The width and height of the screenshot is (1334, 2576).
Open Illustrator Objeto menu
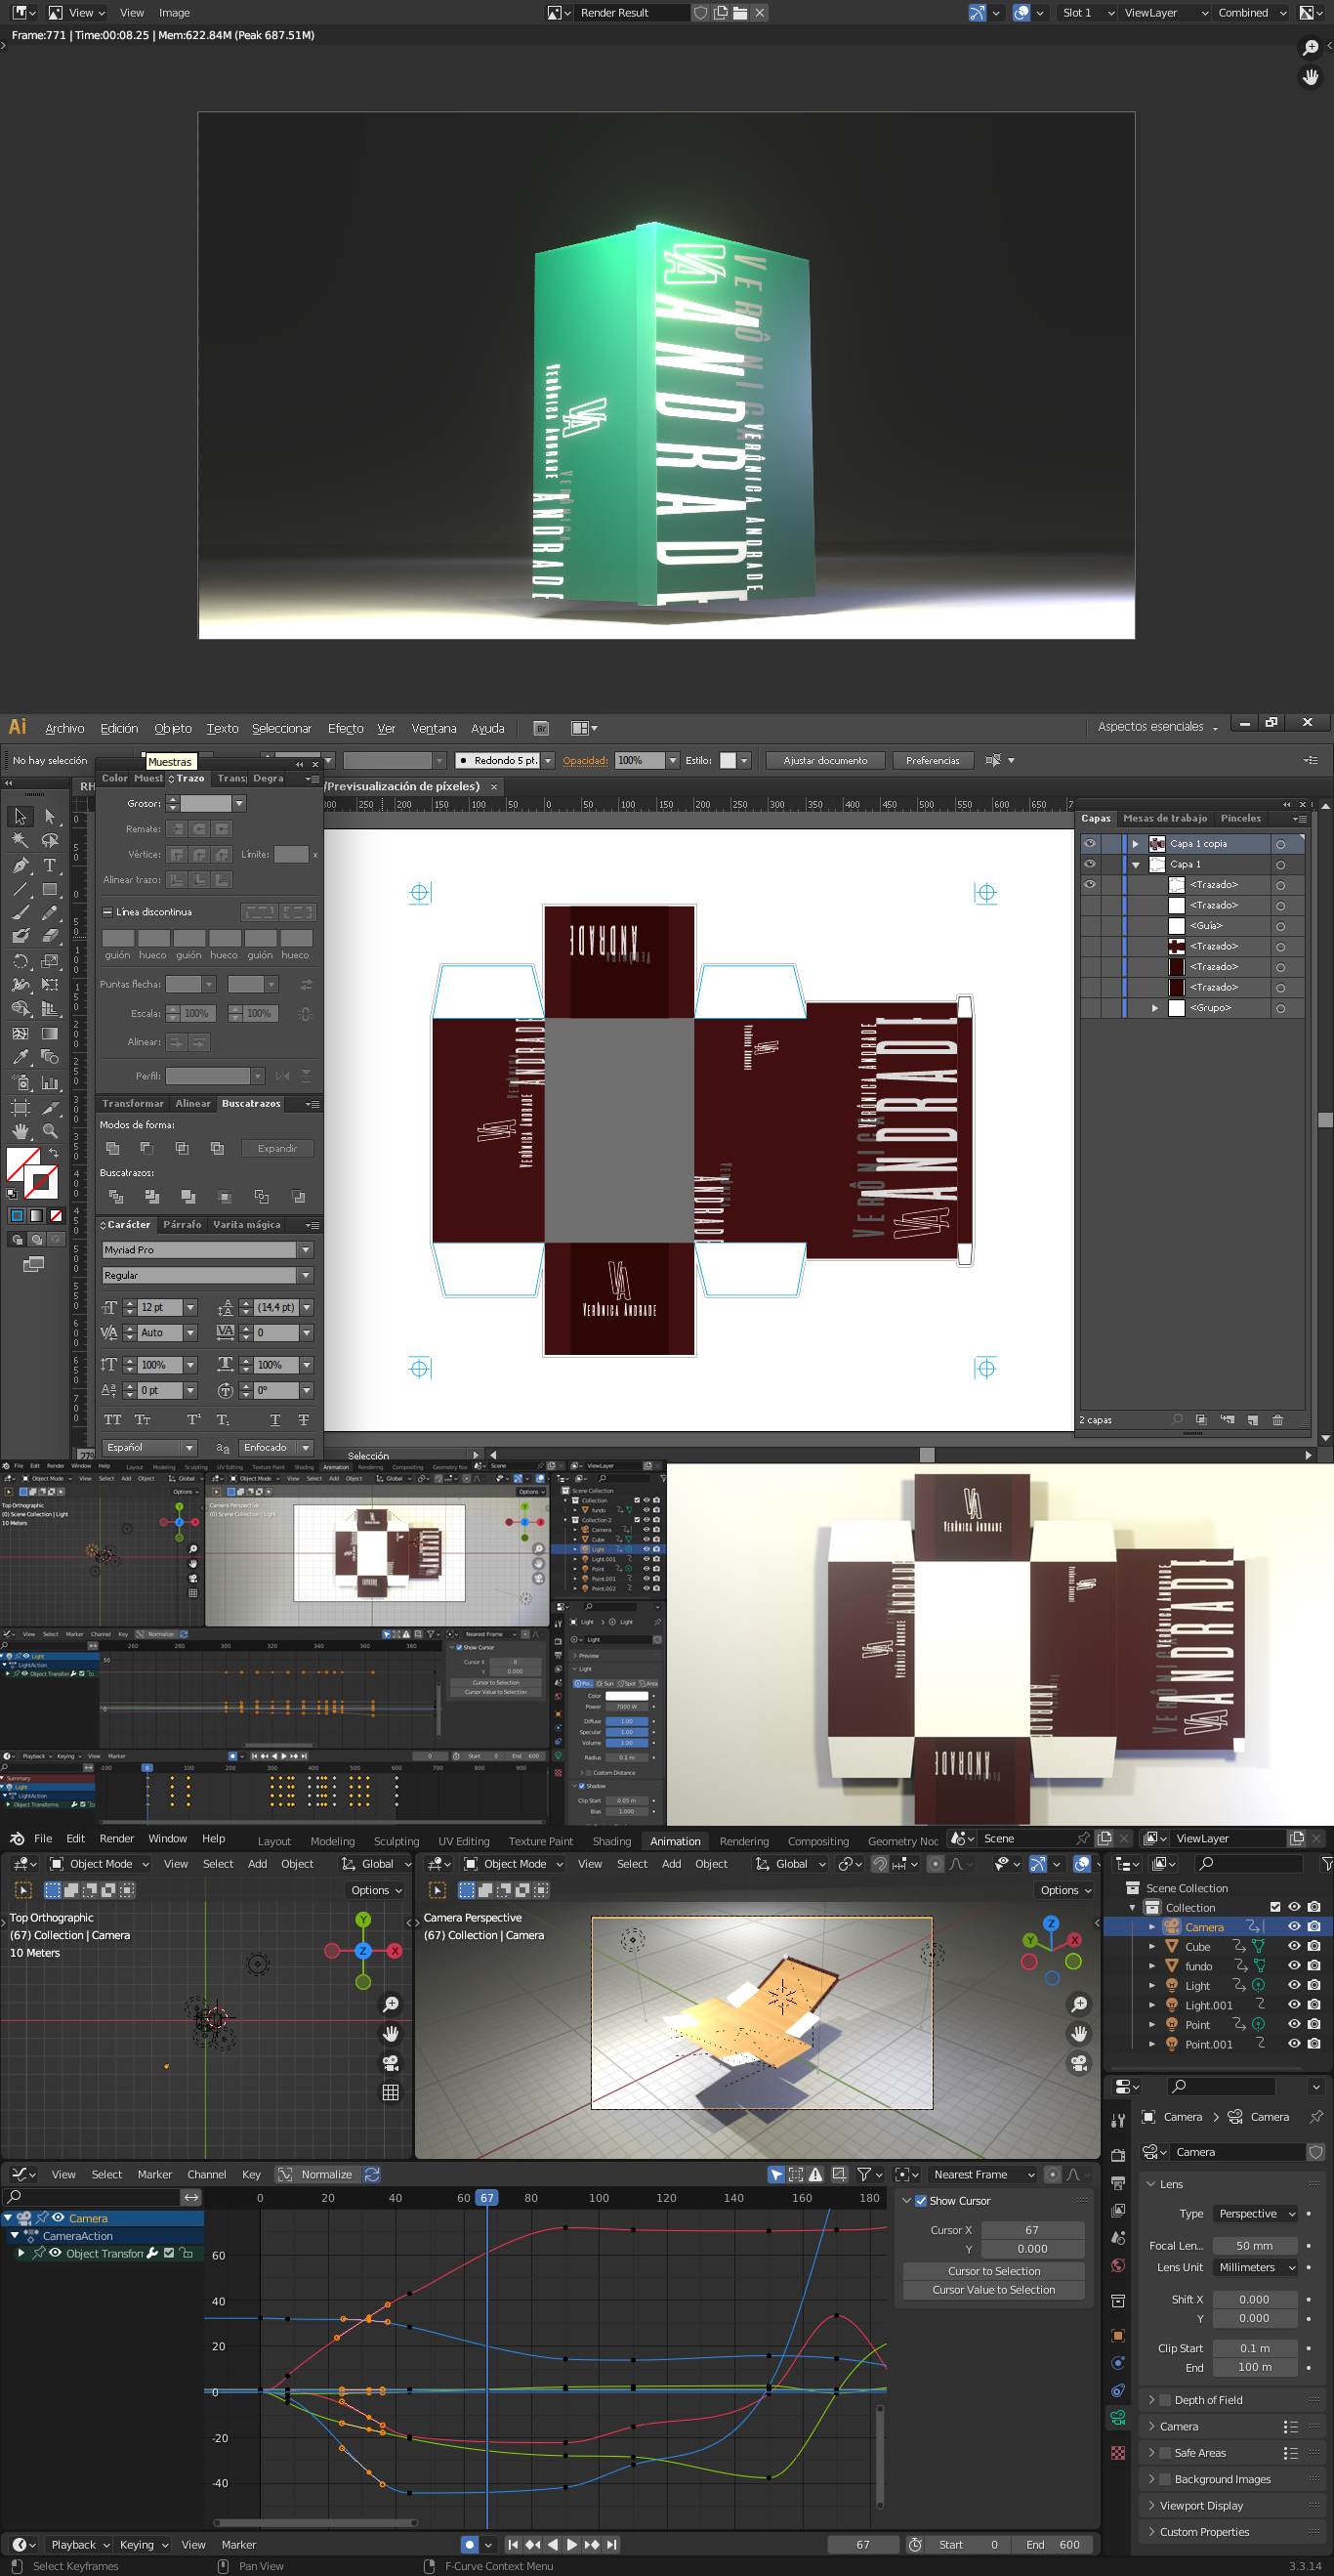(173, 728)
